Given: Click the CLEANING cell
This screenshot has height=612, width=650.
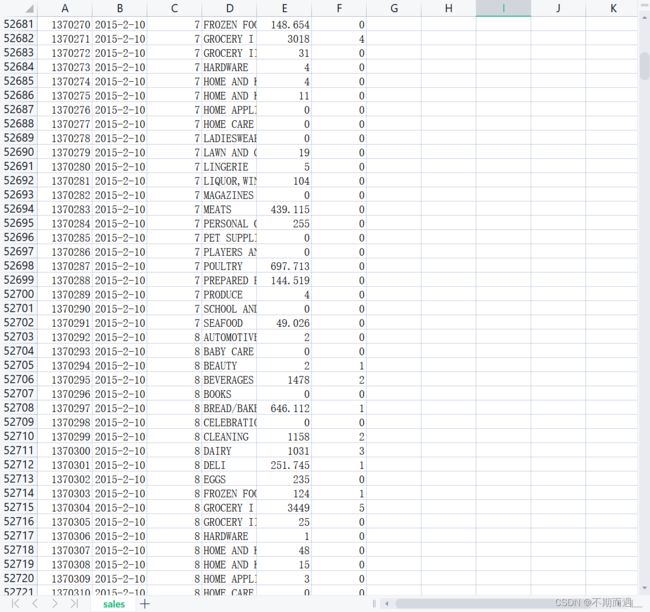Looking at the screenshot, I should [229, 437].
